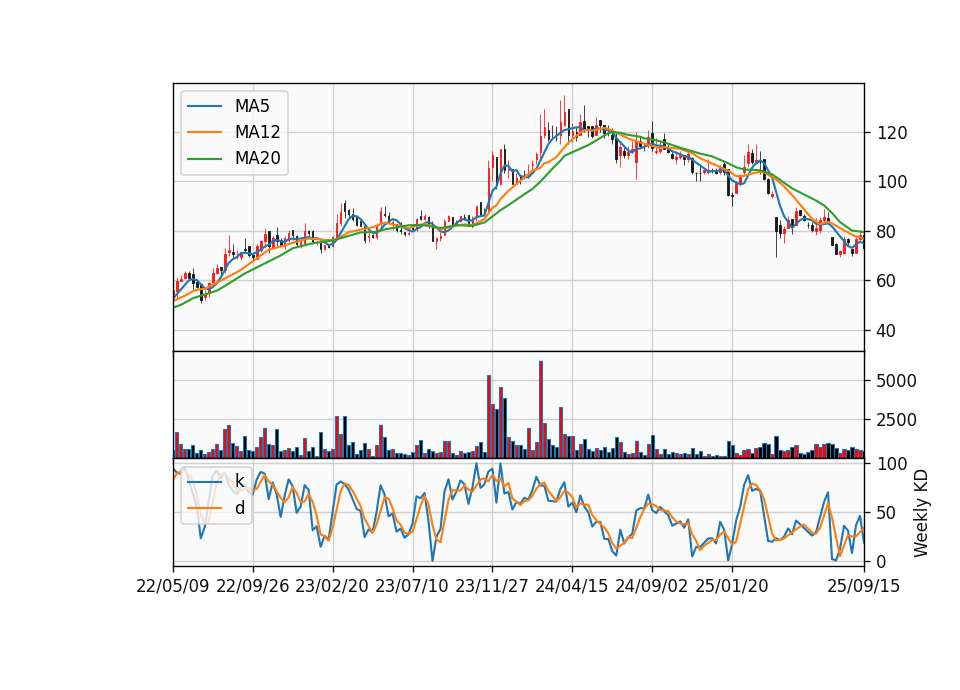Click the 5000 volume axis label

click(897, 381)
